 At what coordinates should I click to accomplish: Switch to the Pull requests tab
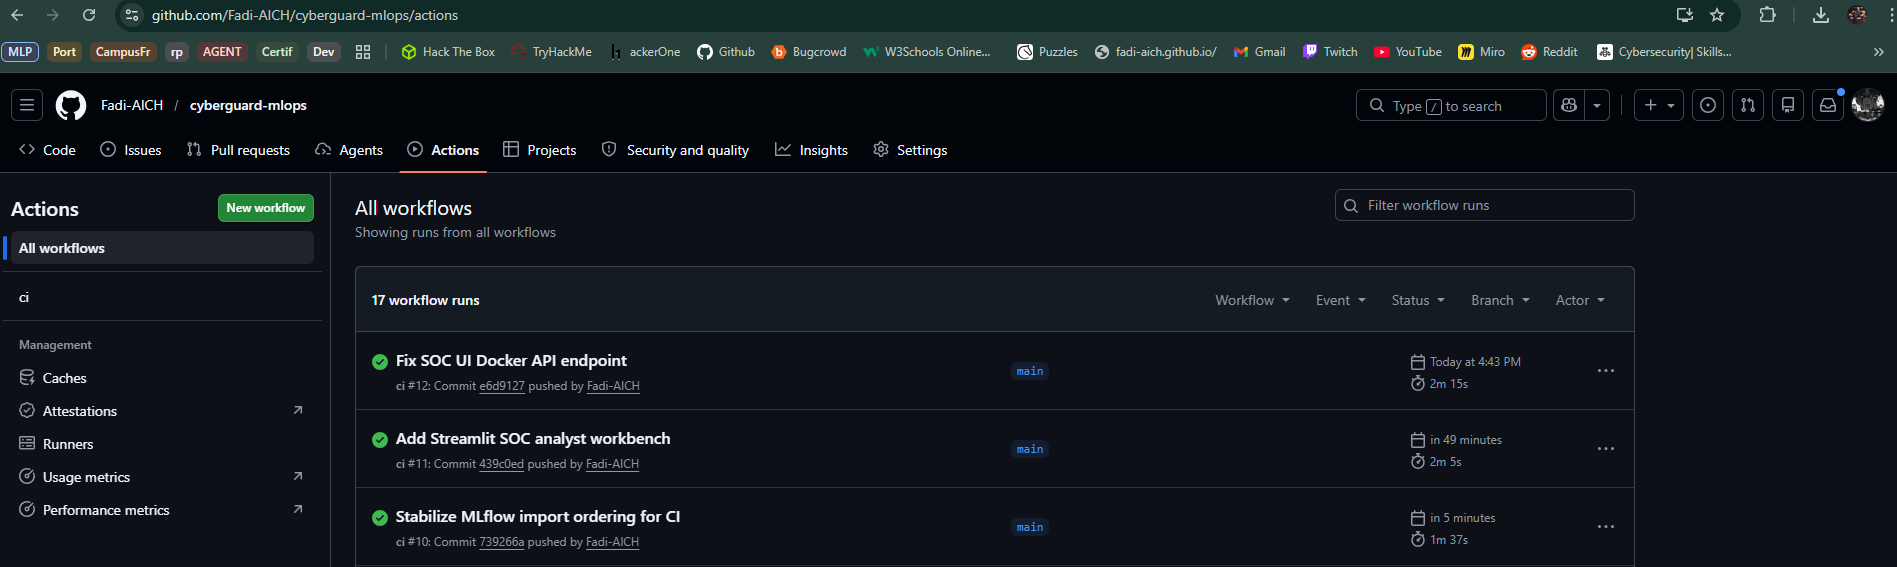tap(238, 150)
